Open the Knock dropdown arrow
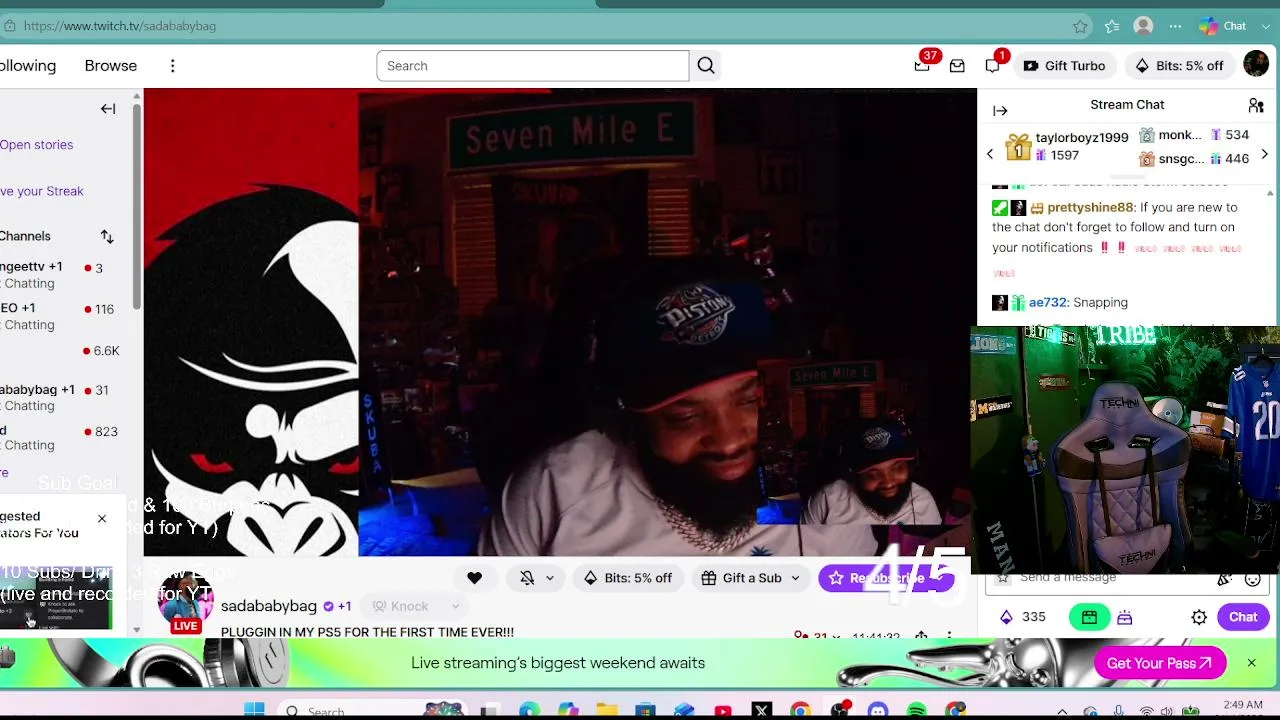Image resolution: width=1280 pixels, height=720 pixels. 455,606
